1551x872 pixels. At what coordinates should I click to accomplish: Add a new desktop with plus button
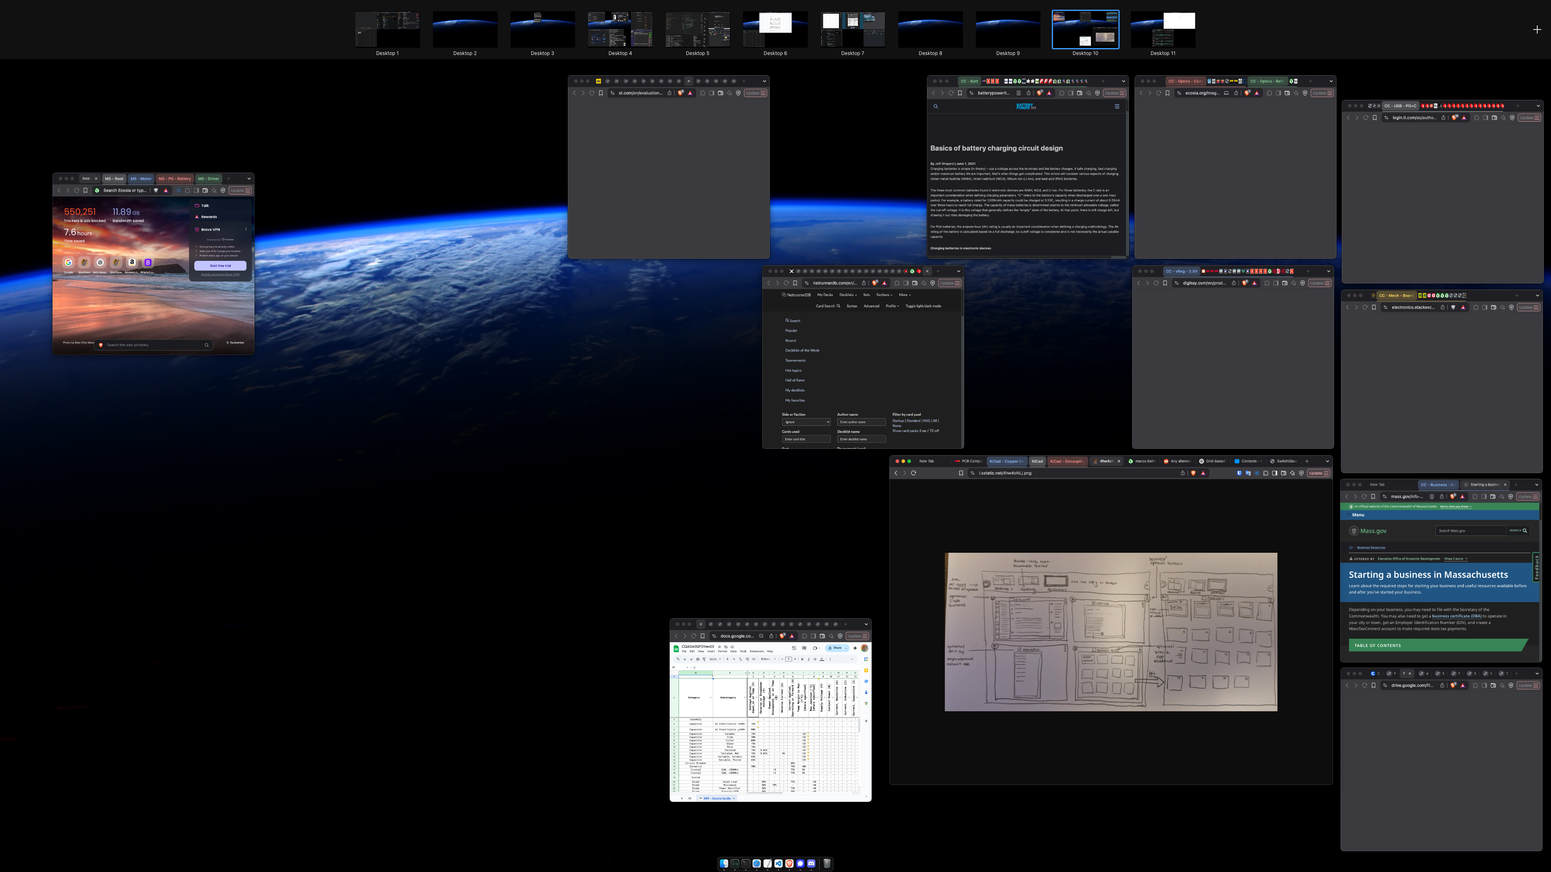(x=1537, y=29)
